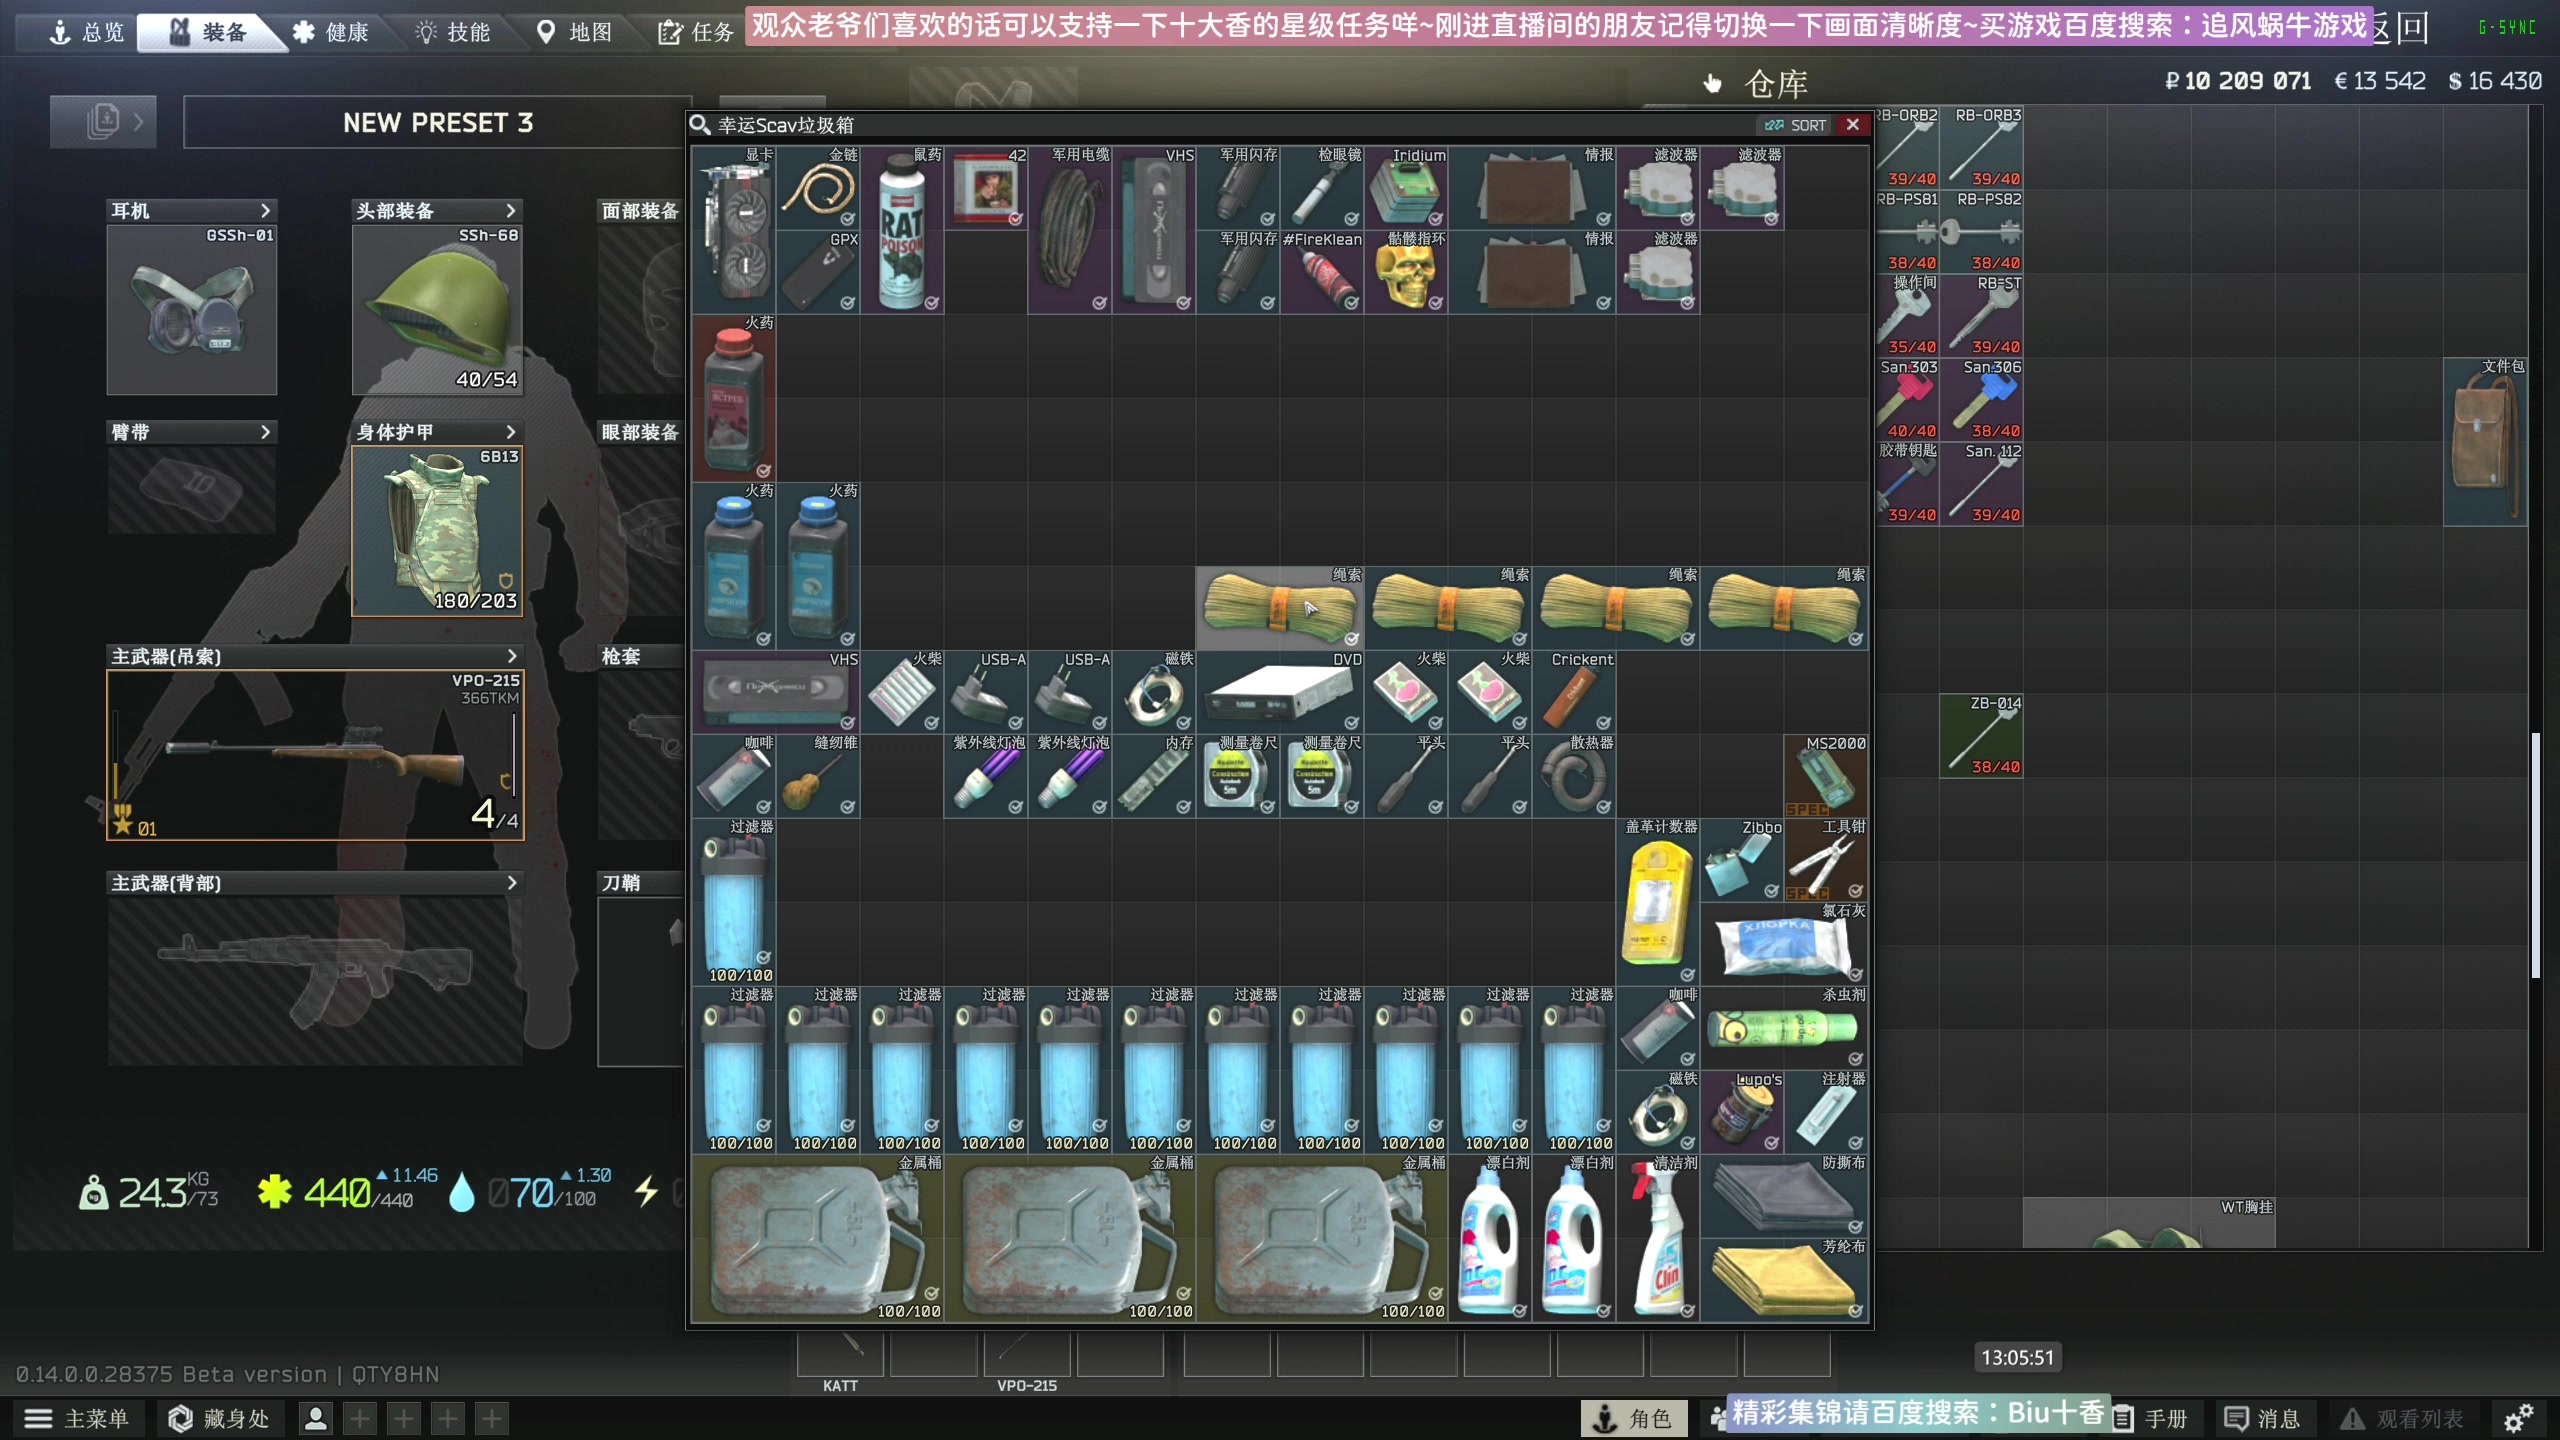The image size is (2560, 1440).
Task: Open 主菜单 main menu button
Action: click(78, 1418)
